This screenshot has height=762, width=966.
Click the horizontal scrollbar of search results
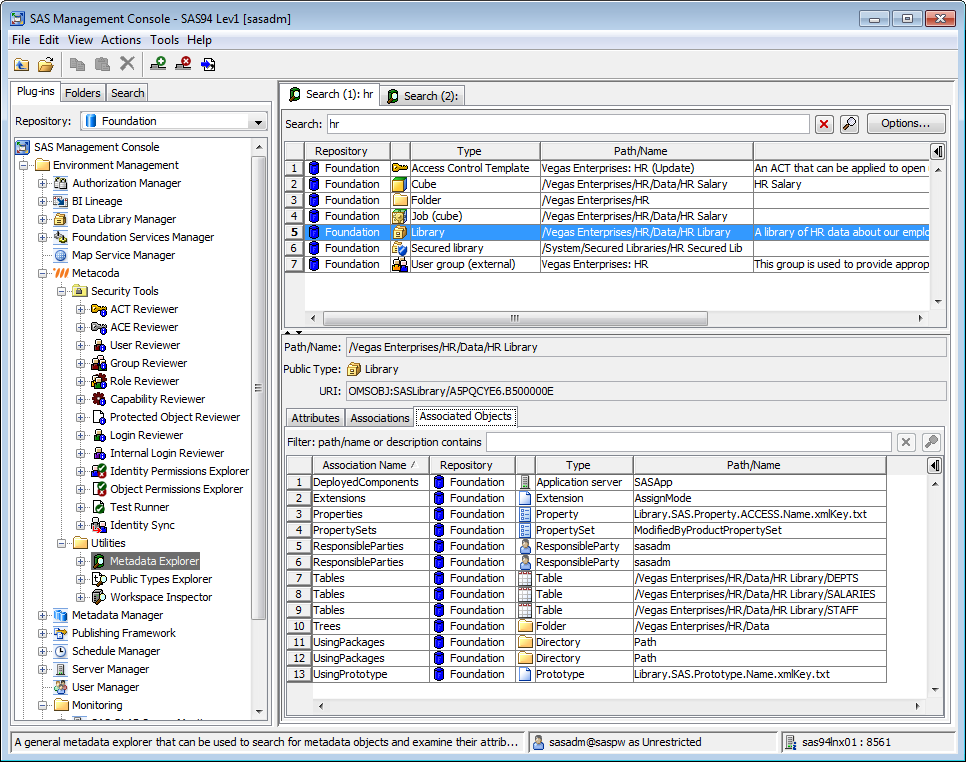(x=515, y=318)
